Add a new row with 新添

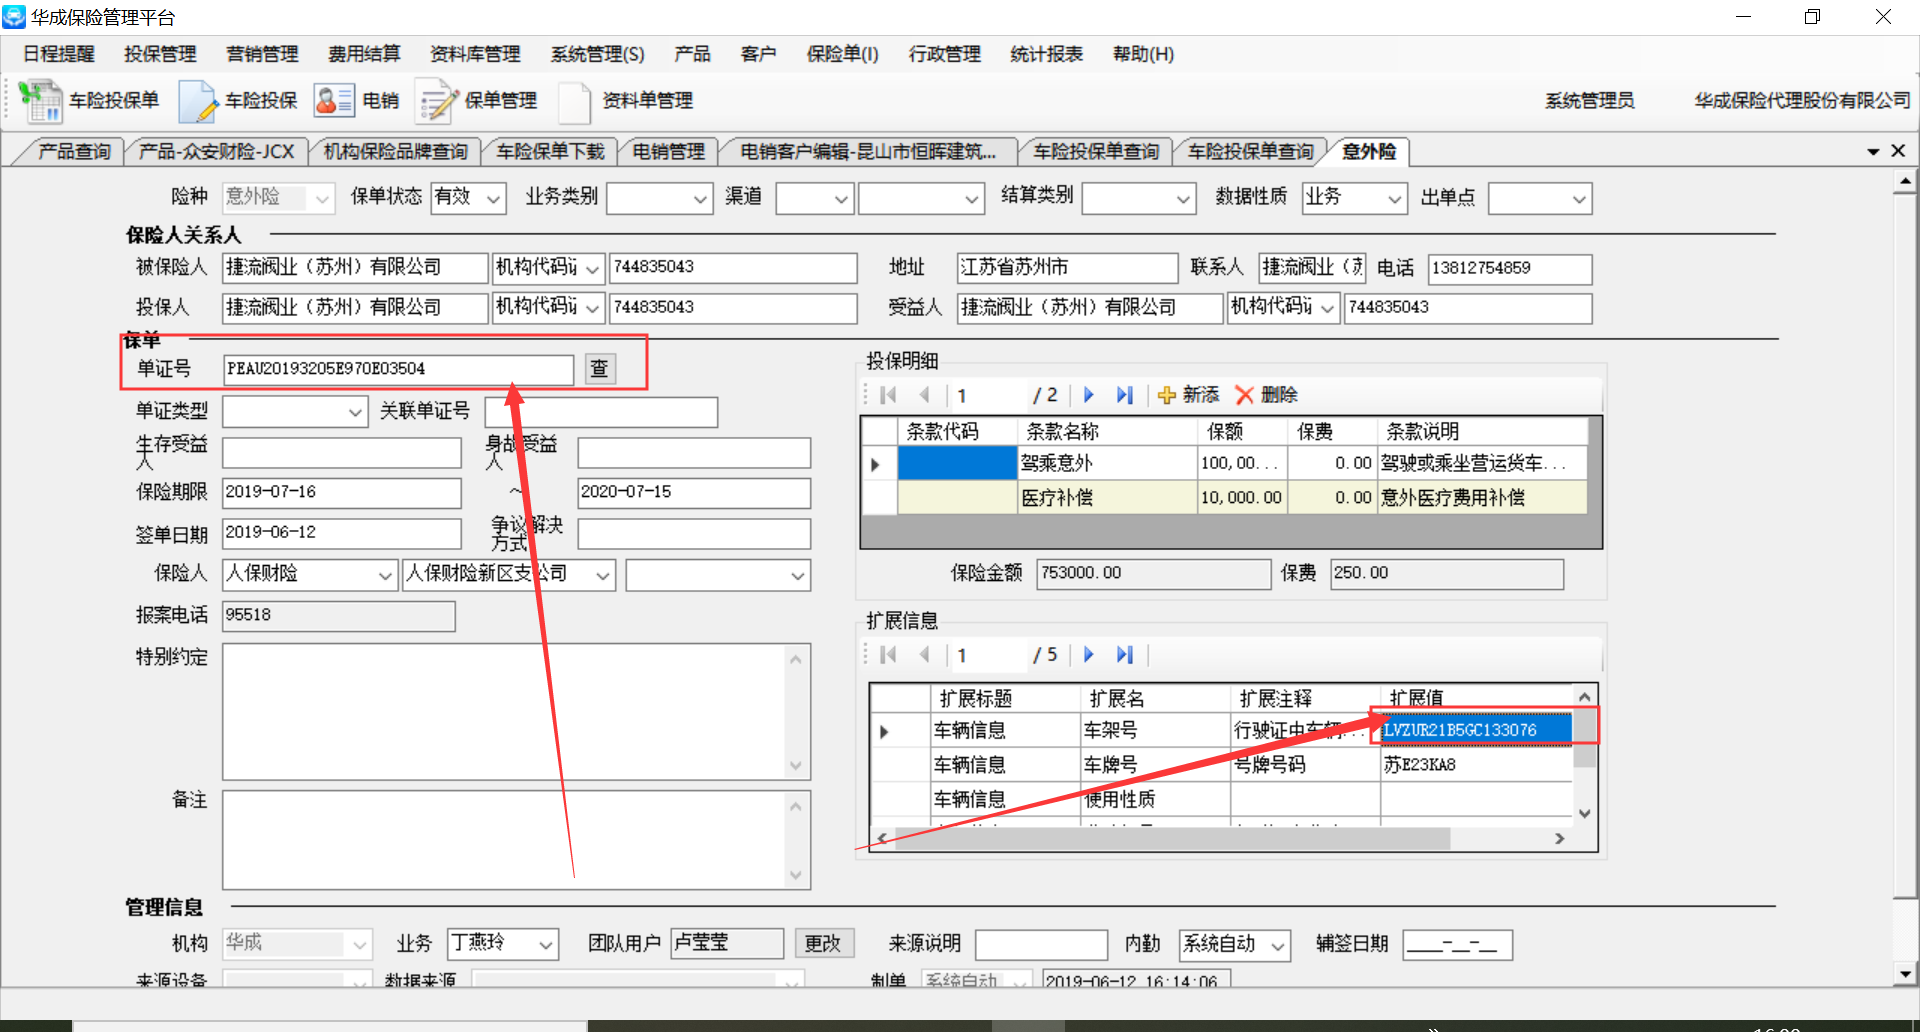tap(1189, 395)
